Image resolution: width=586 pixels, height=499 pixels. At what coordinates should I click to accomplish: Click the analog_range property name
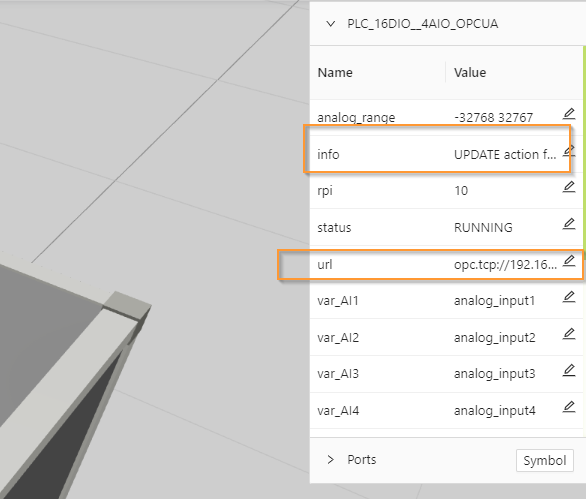[x=356, y=118]
